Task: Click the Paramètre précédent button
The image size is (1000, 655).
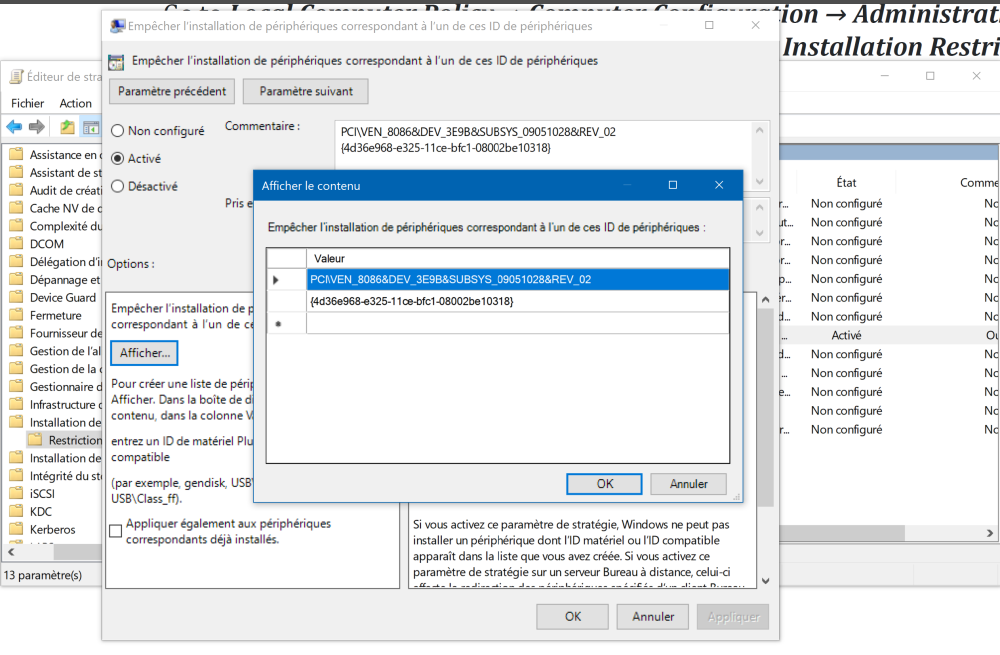Action: coord(172,91)
